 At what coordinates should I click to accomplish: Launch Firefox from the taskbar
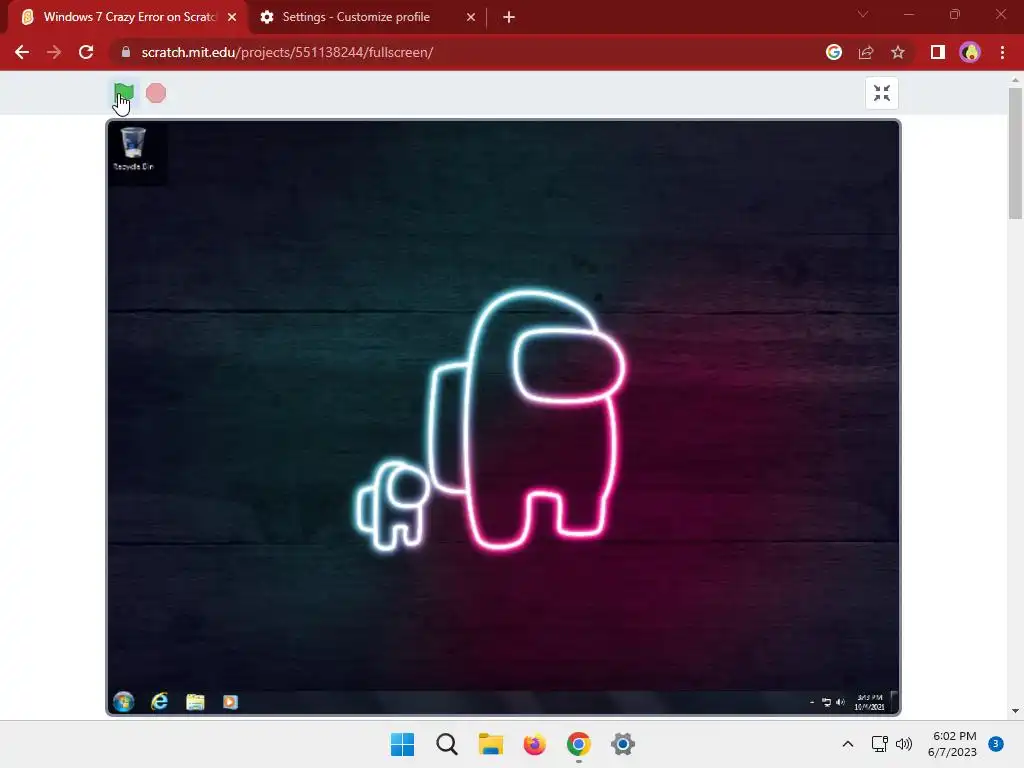pyautogui.click(x=534, y=744)
